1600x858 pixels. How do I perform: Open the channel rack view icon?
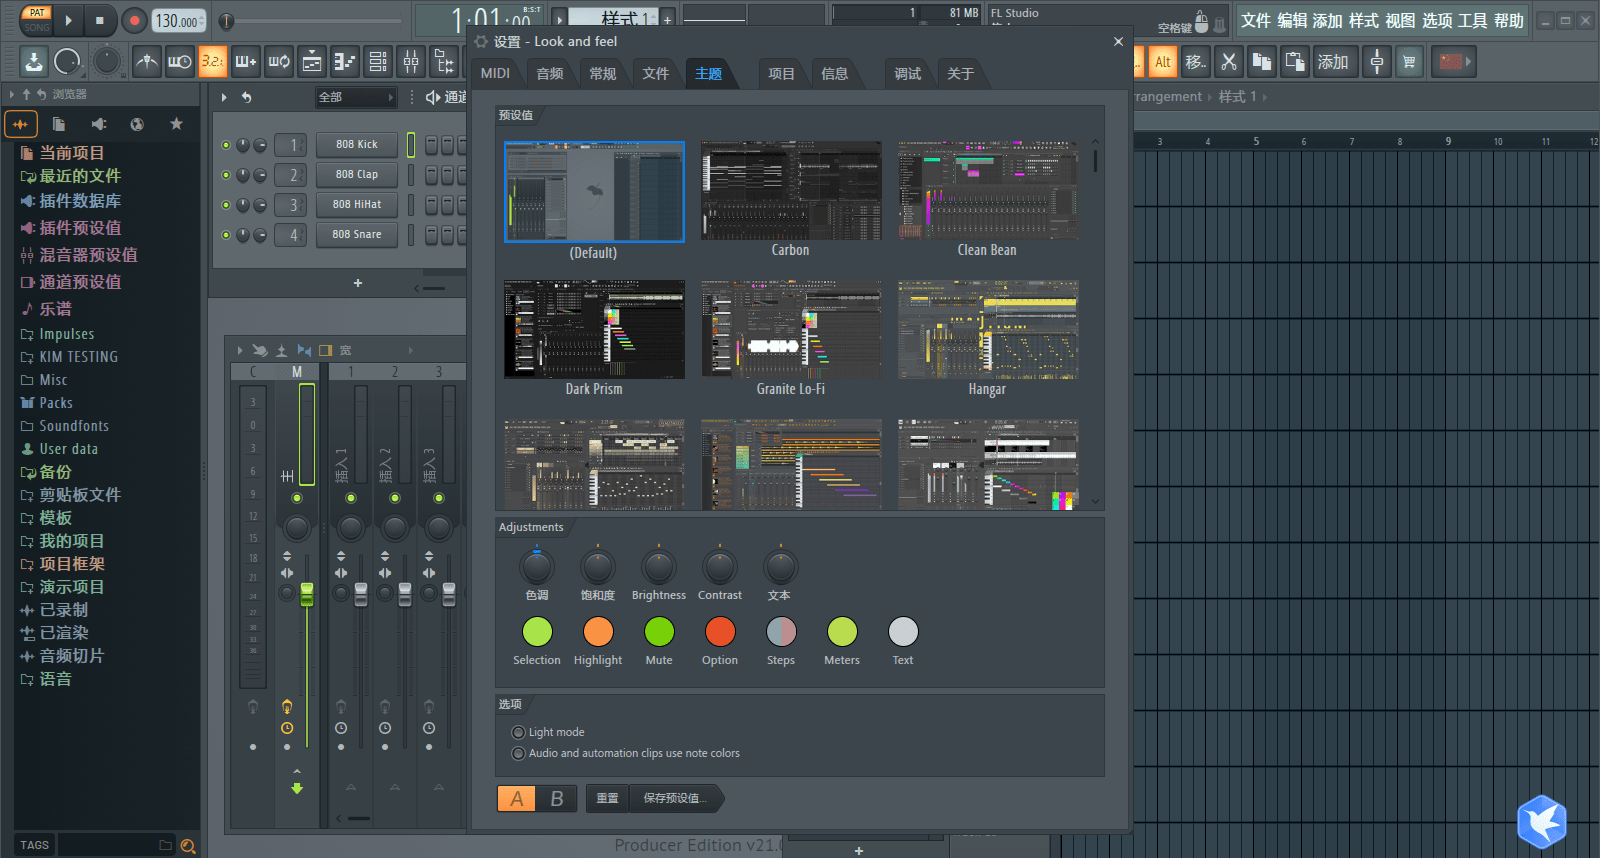(378, 62)
